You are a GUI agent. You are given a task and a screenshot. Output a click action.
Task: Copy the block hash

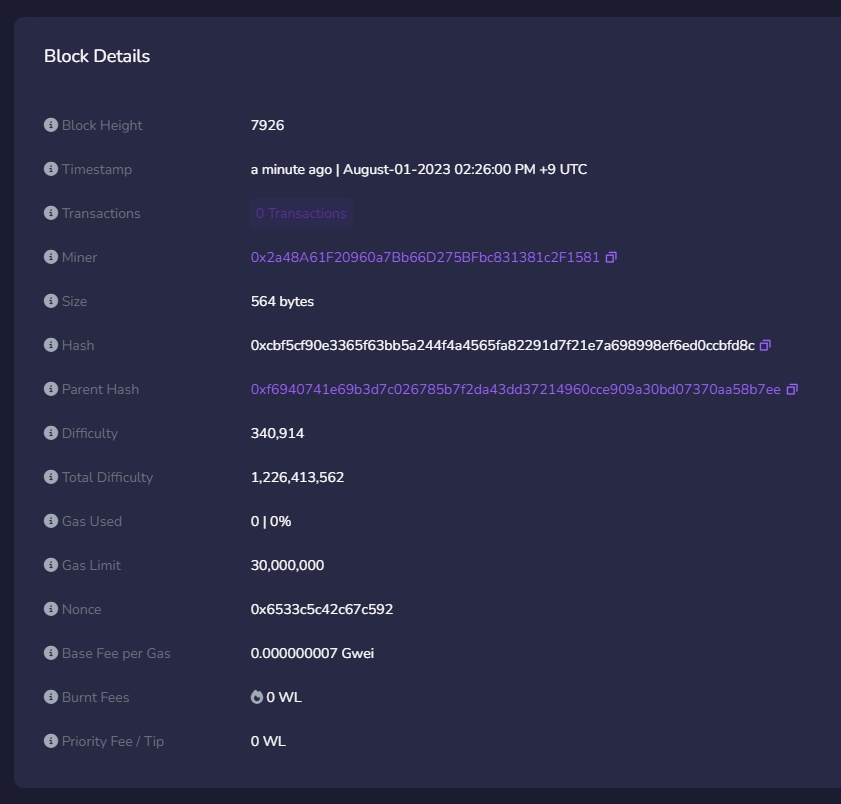tap(765, 345)
